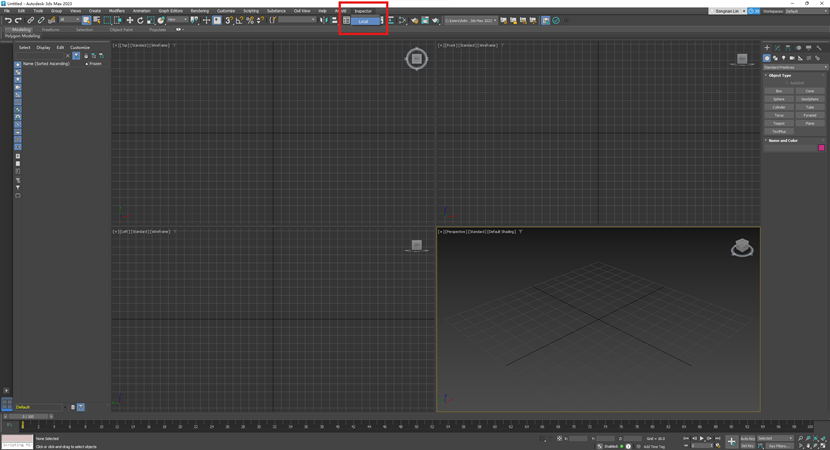
Task: Click the Sphere primitive button
Action: point(779,99)
